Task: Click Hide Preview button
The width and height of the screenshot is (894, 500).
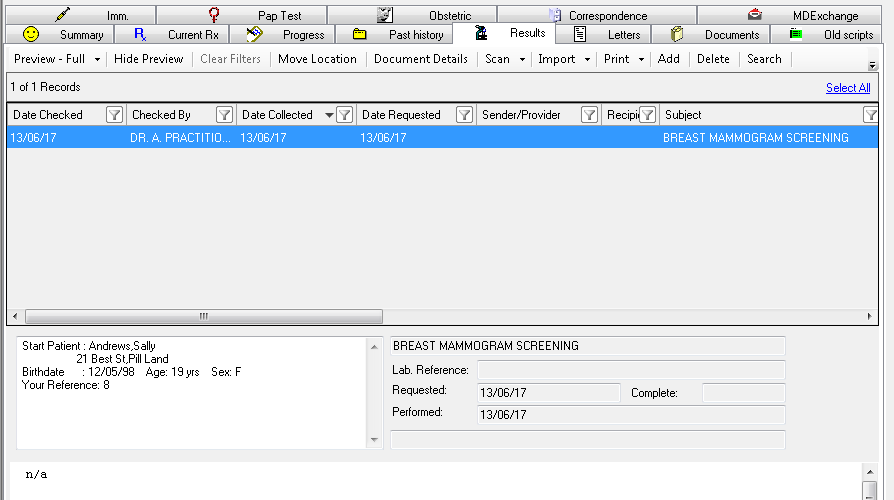Action: tap(148, 59)
